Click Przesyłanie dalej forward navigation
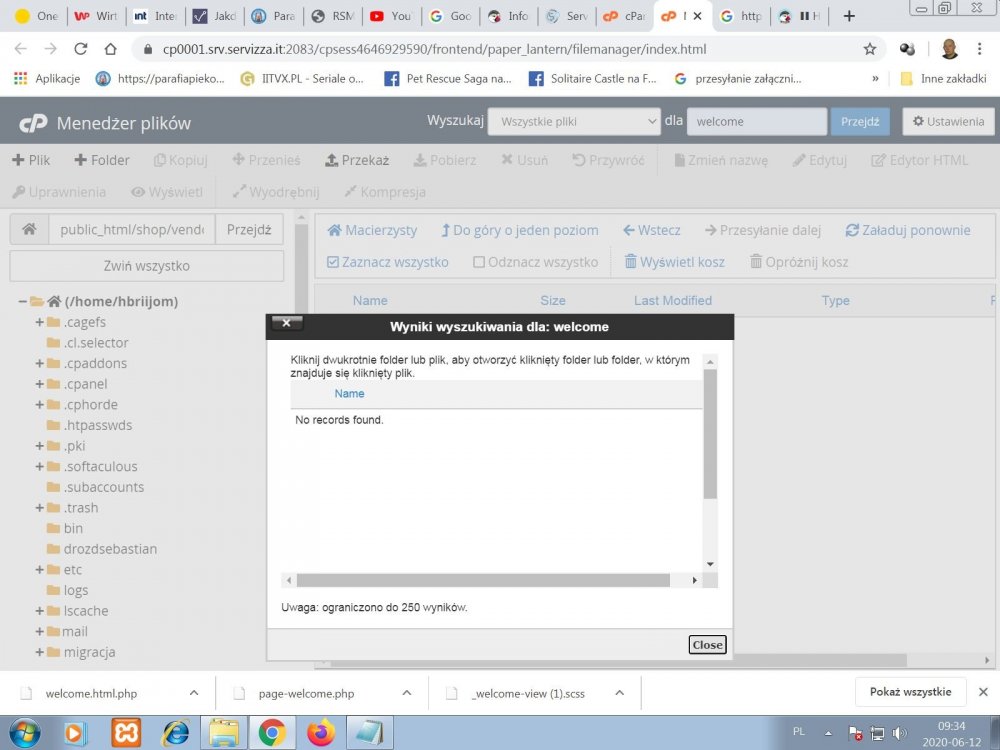Screen dimensions: 1000x750 coord(763,230)
